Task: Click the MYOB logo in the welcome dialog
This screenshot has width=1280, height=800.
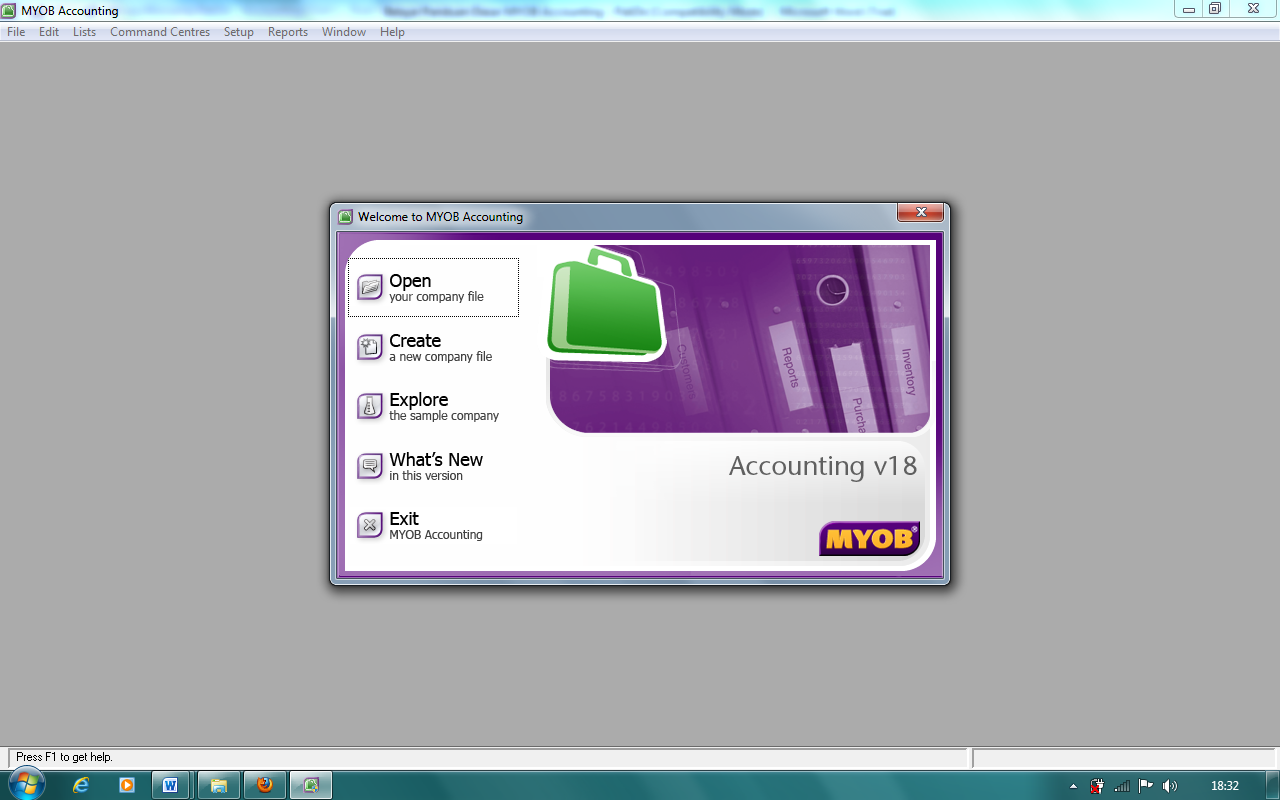Action: coord(870,538)
